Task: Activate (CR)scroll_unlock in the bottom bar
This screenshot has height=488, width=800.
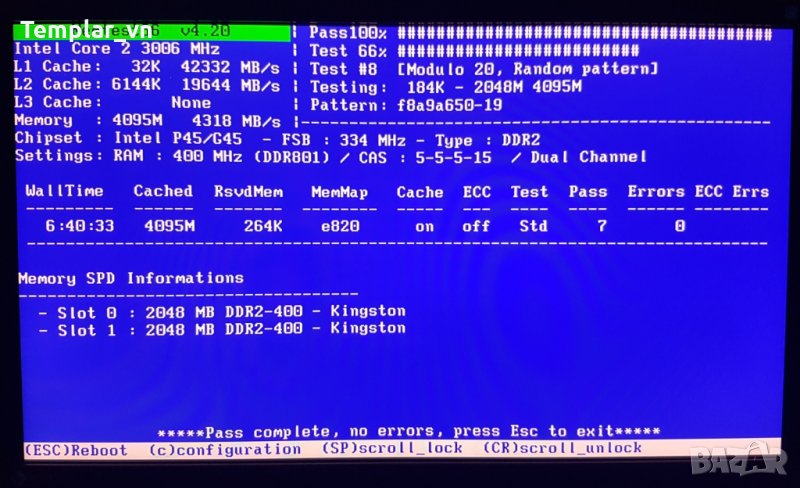Action: tap(562, 448)
